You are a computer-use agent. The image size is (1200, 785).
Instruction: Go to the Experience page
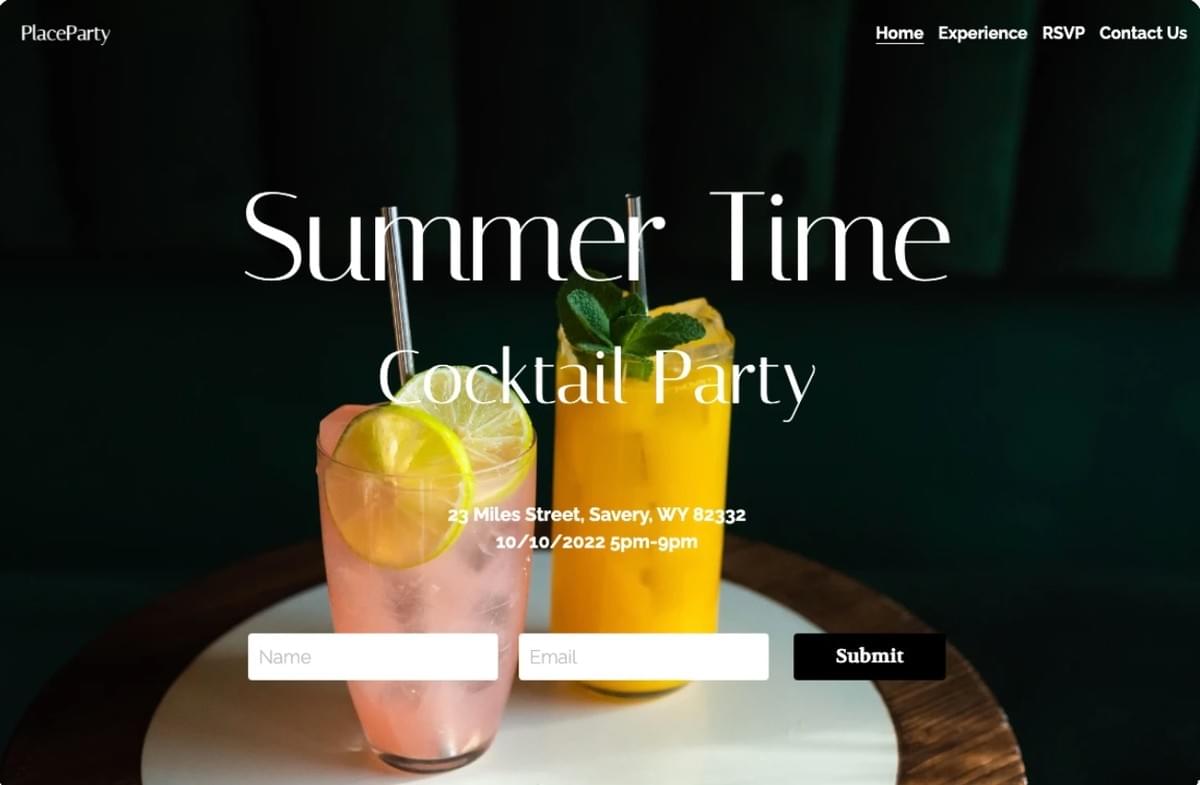pyautogui.click(x=982, y=33)
